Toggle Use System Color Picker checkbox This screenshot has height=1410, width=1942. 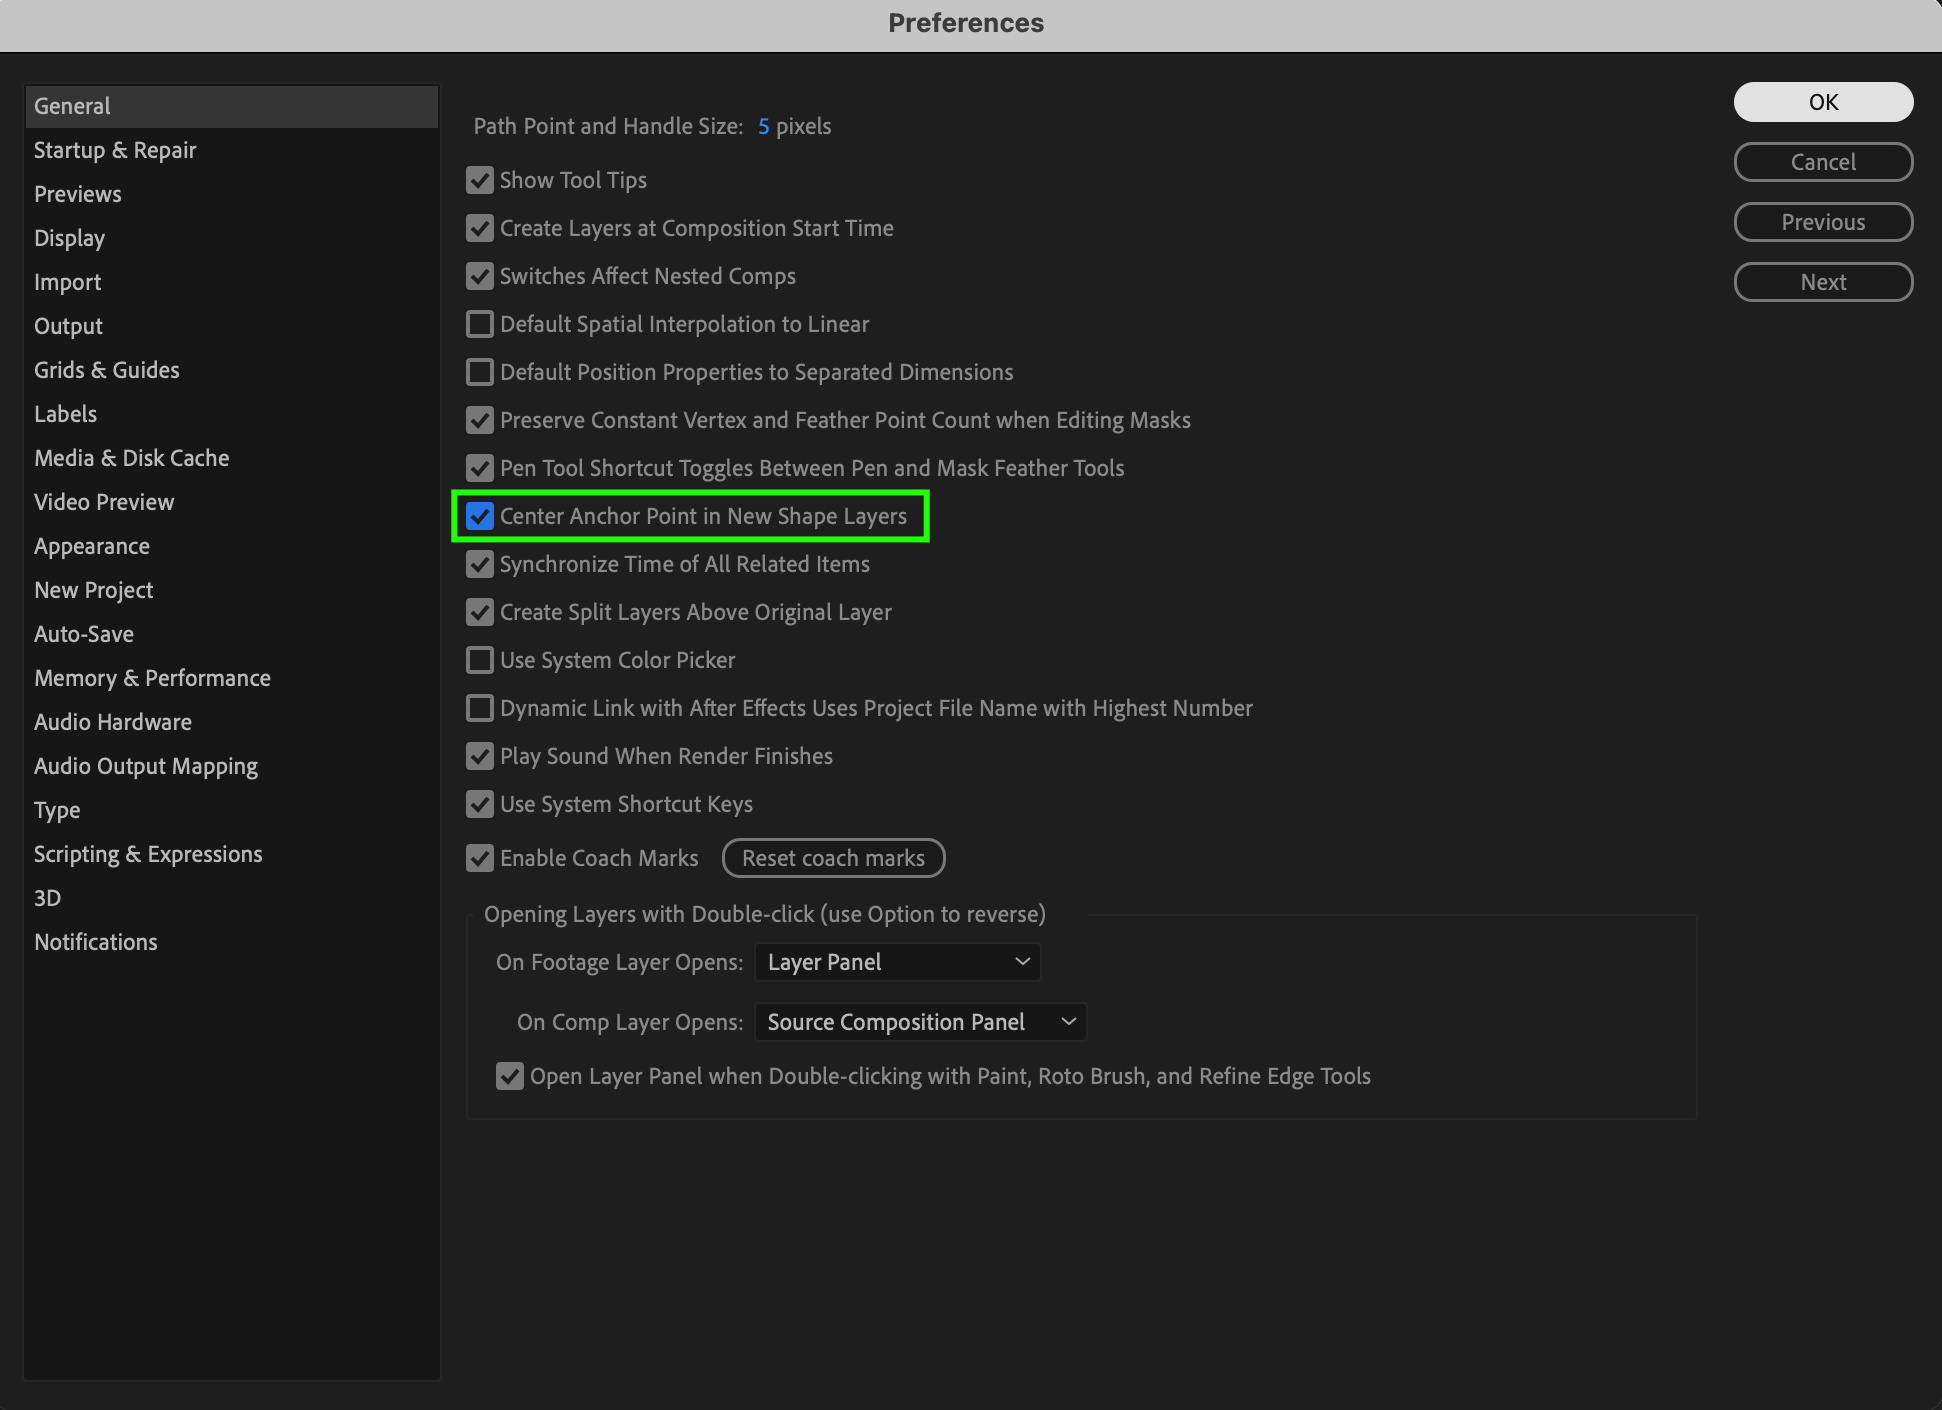(x=480, y=660)
